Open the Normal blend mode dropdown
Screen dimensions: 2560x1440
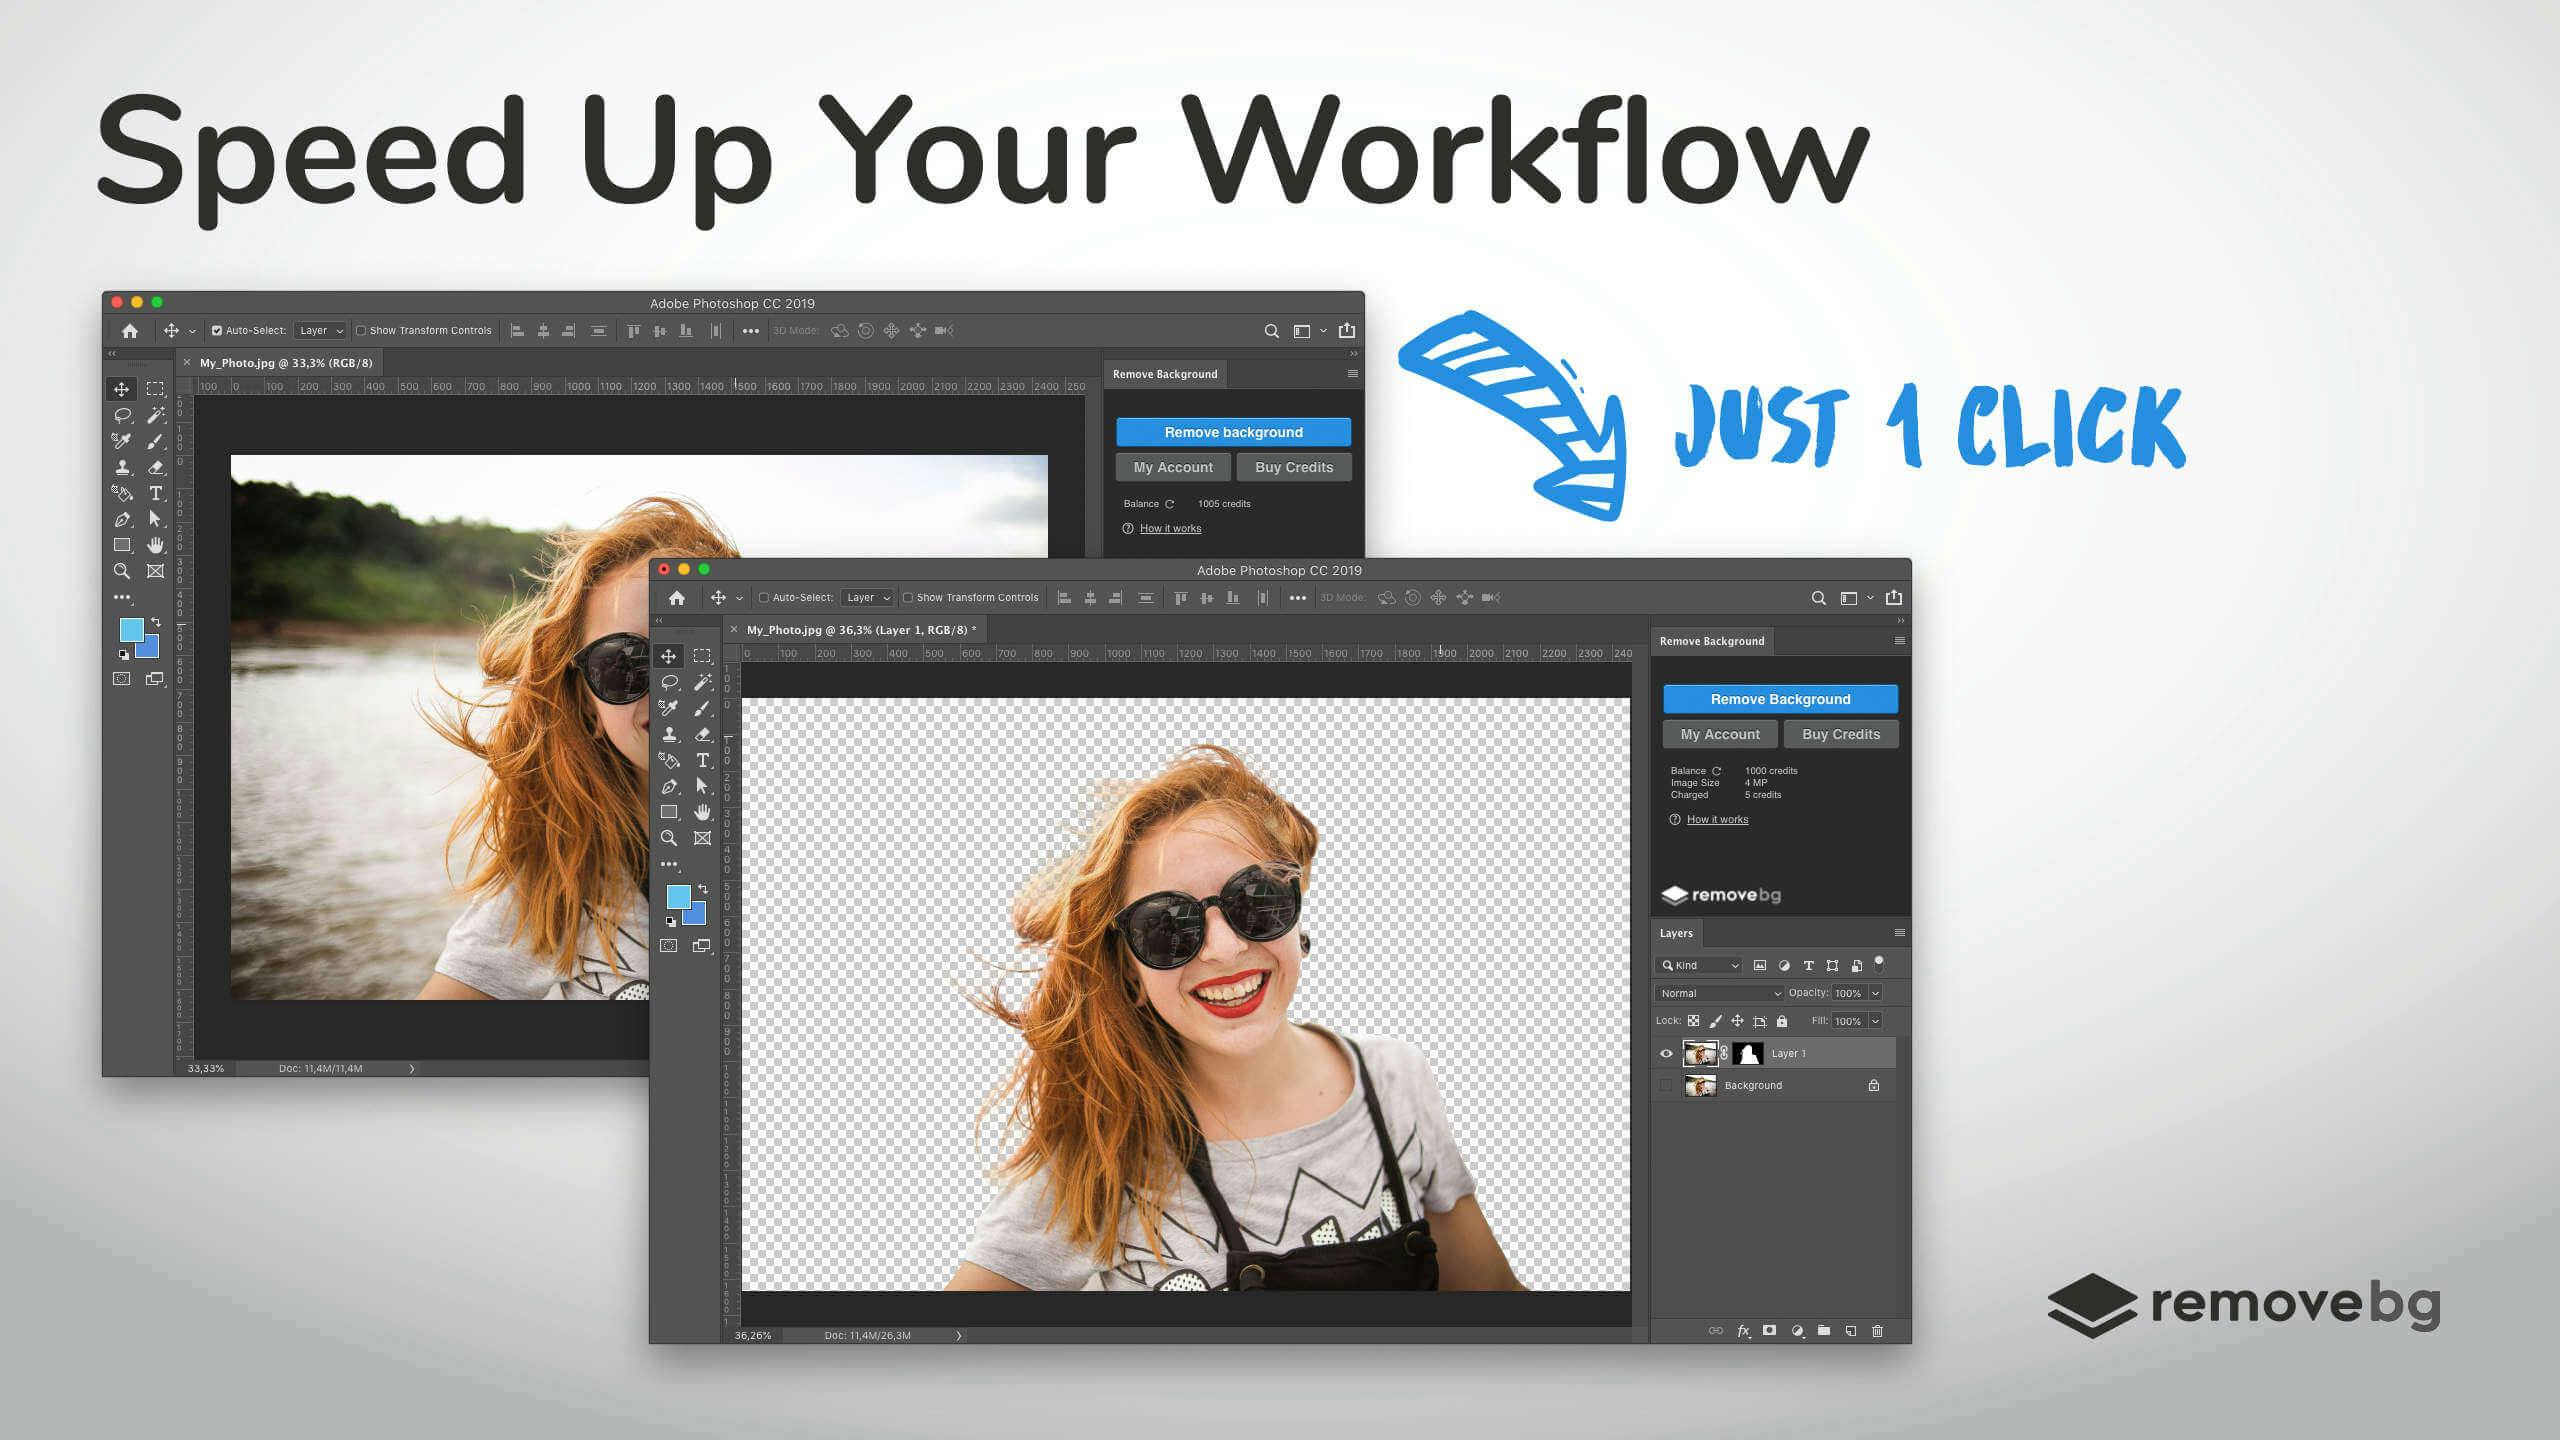pos(1720,993)
